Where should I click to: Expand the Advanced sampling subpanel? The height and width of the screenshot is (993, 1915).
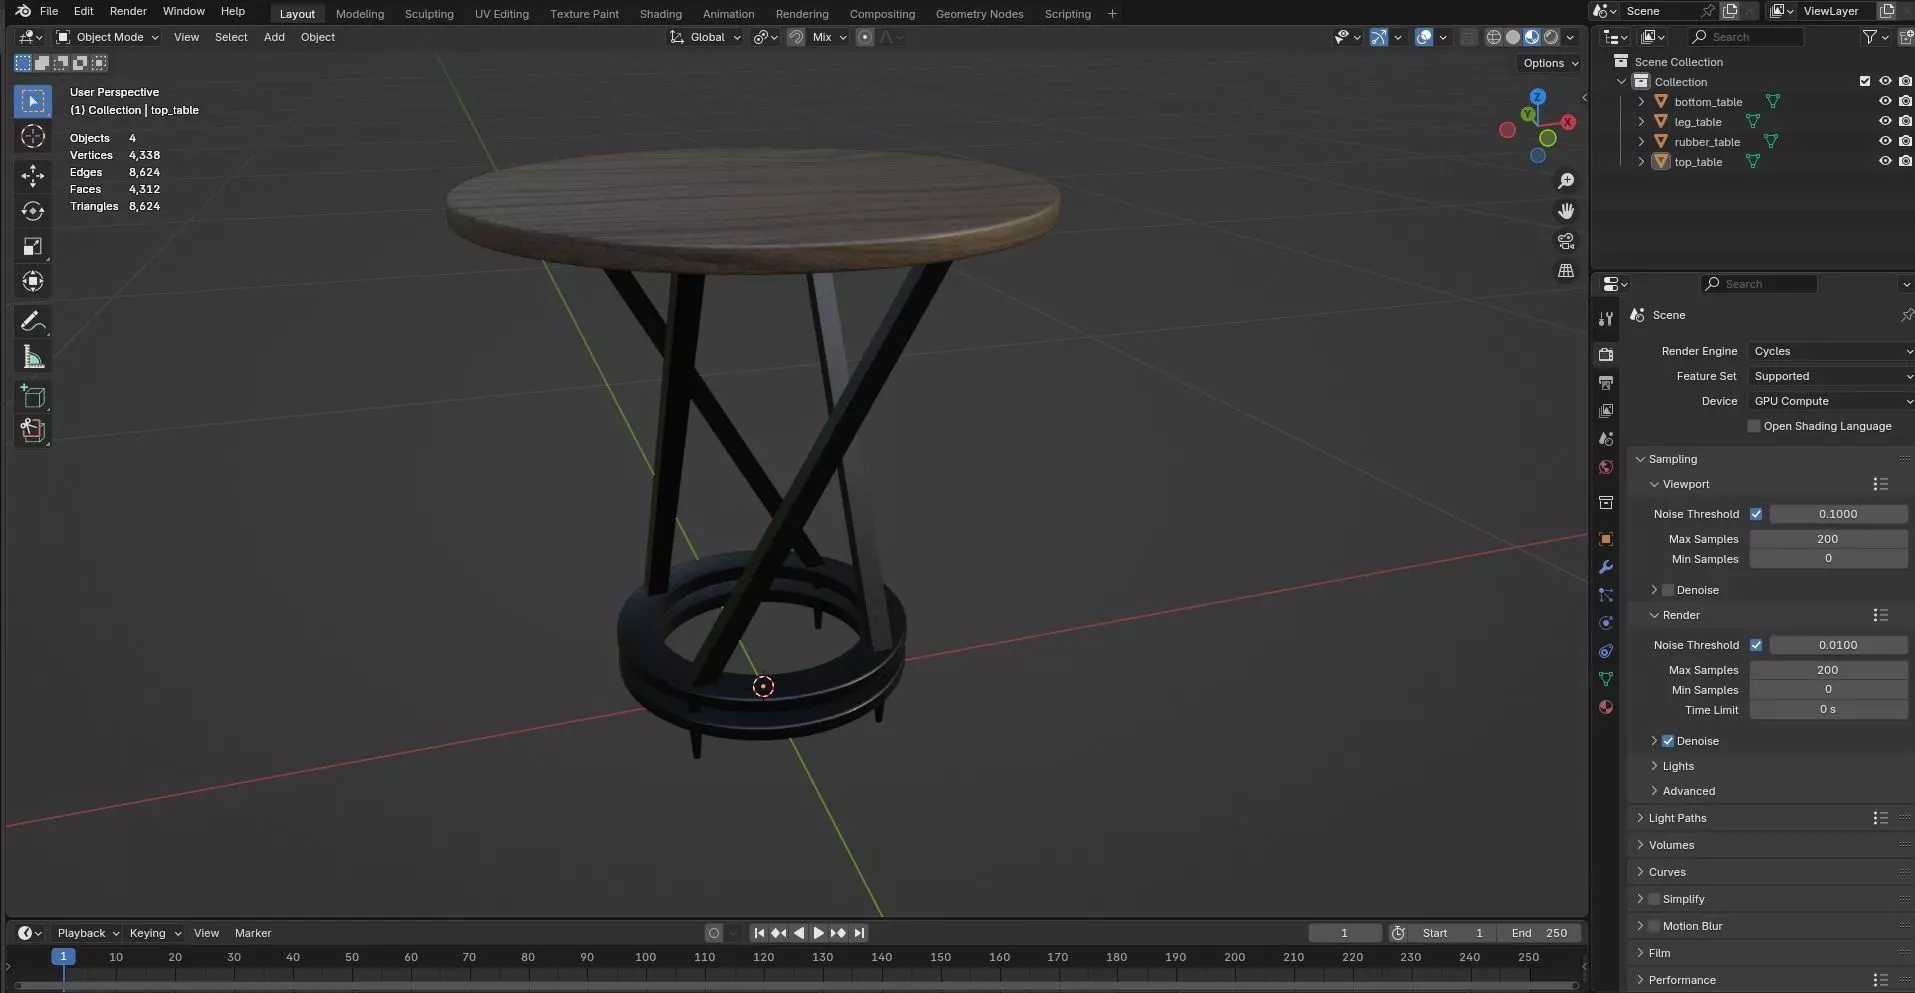click(x=1688, y=791)
